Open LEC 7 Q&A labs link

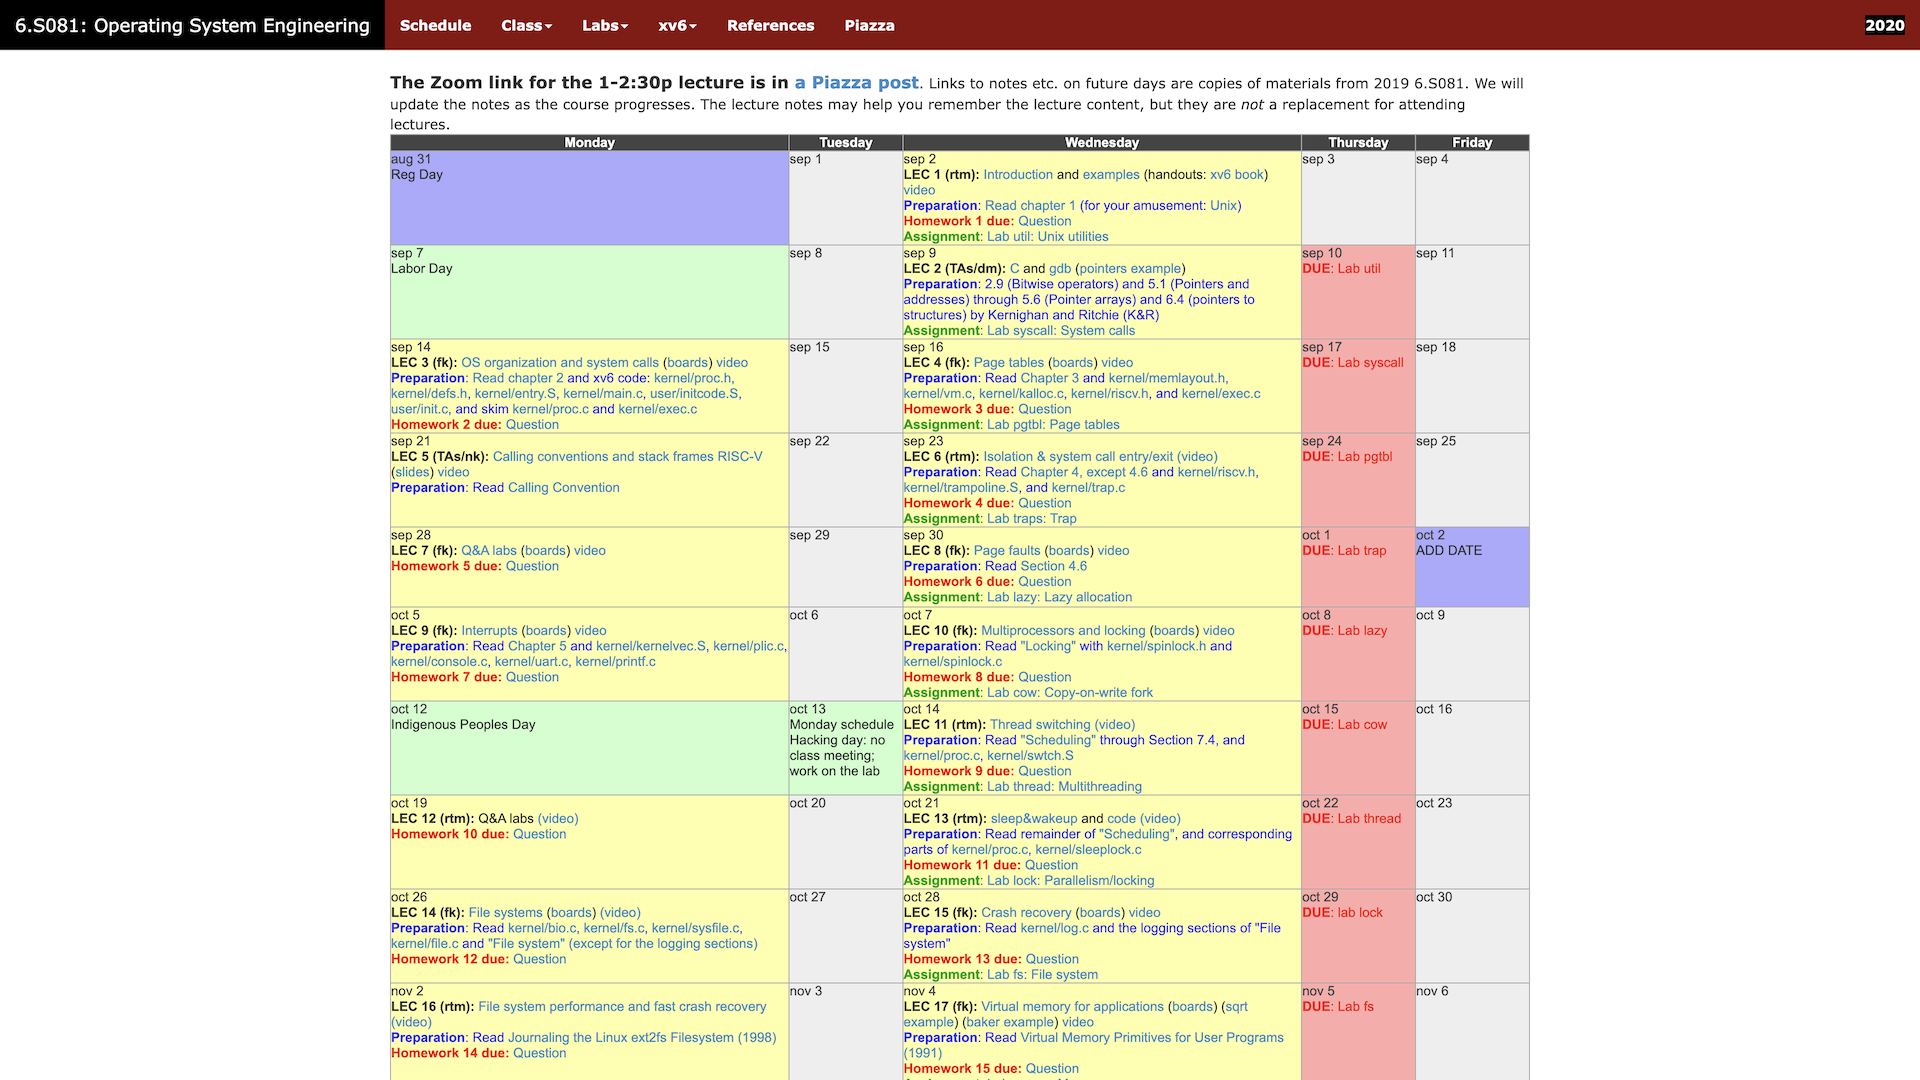(489, 551)
